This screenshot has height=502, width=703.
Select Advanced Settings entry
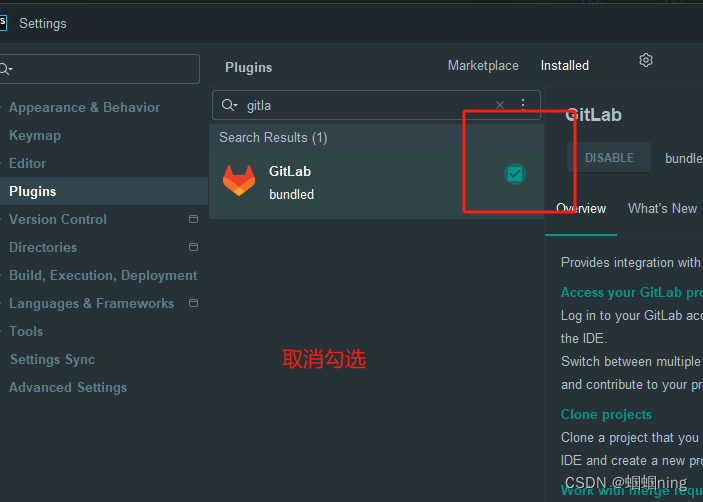coord(68,388)
